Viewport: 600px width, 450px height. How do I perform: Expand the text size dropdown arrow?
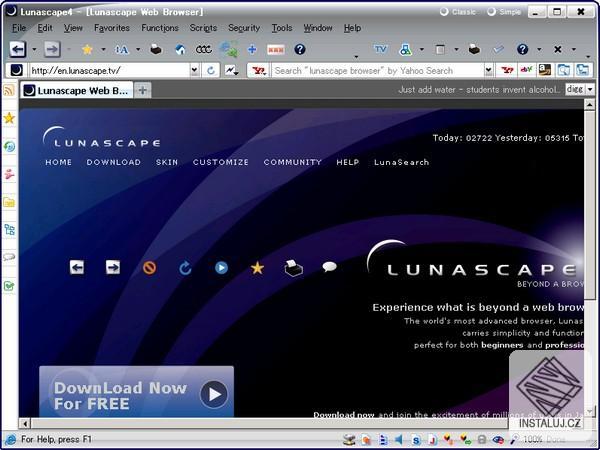[x=138, y=49]
